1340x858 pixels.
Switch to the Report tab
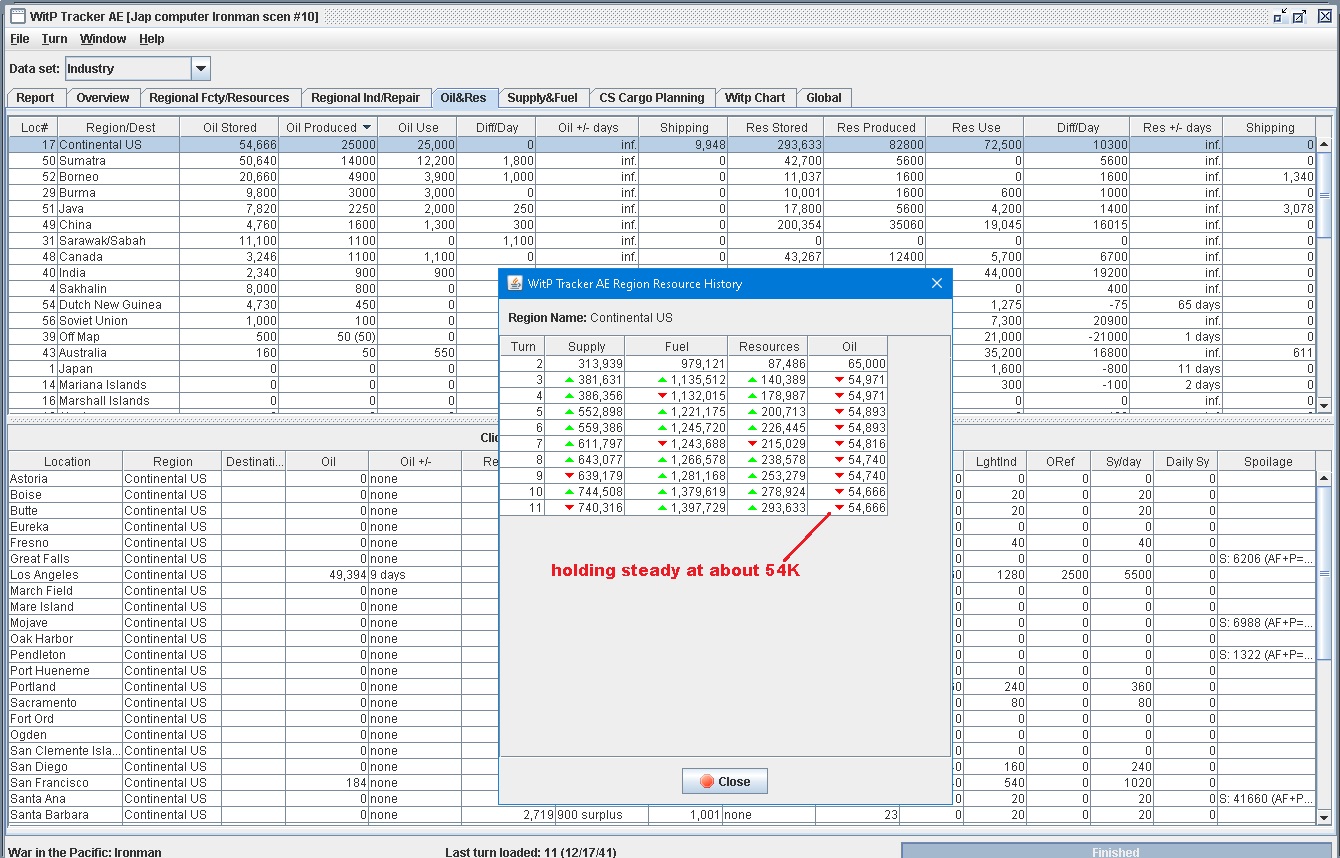(x=36, y=98)
